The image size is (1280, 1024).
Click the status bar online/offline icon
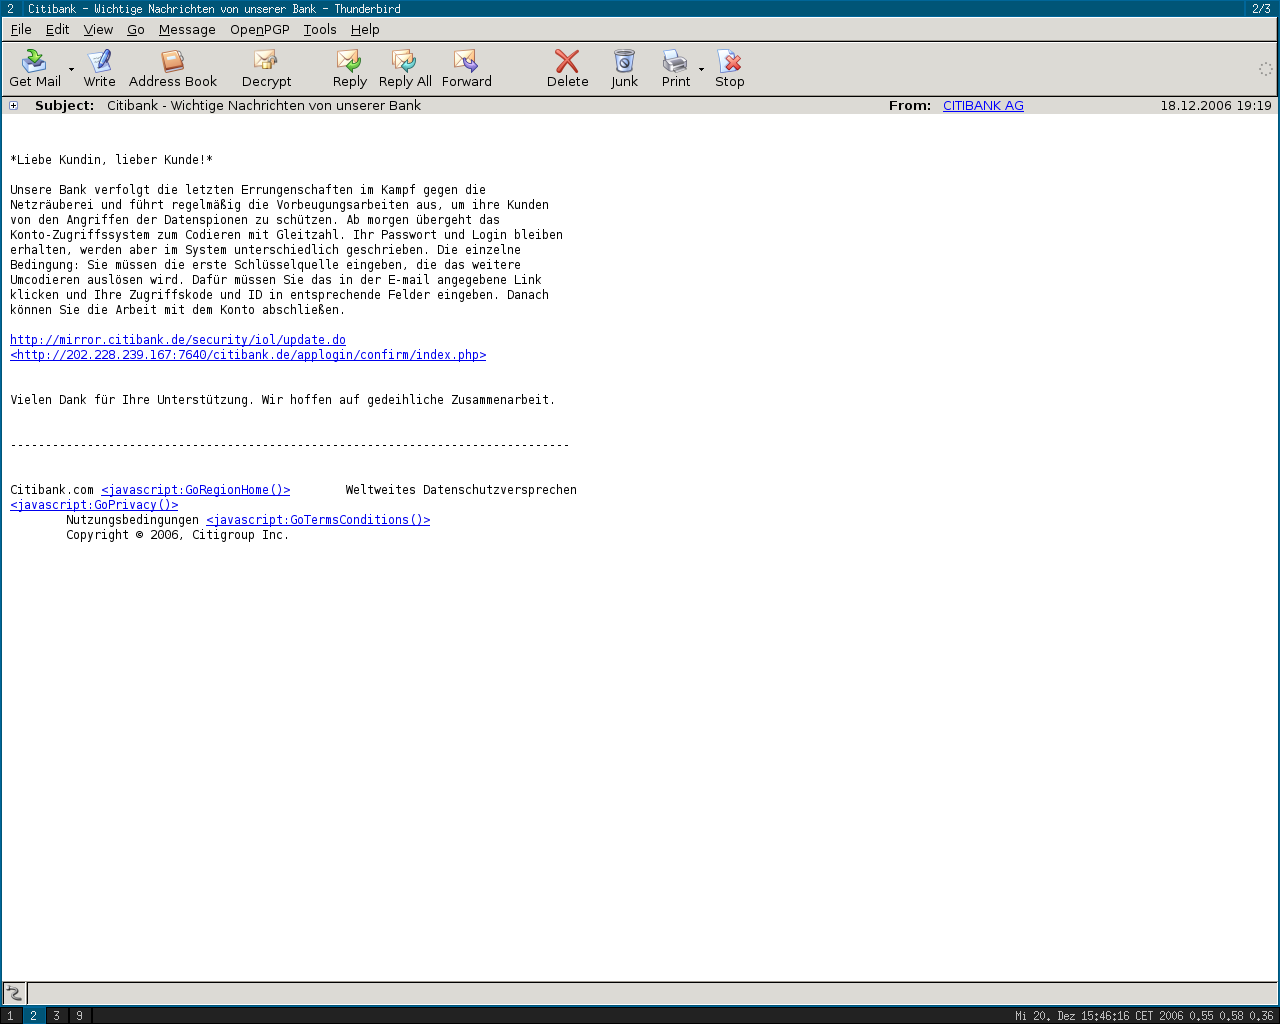(15, 993)
